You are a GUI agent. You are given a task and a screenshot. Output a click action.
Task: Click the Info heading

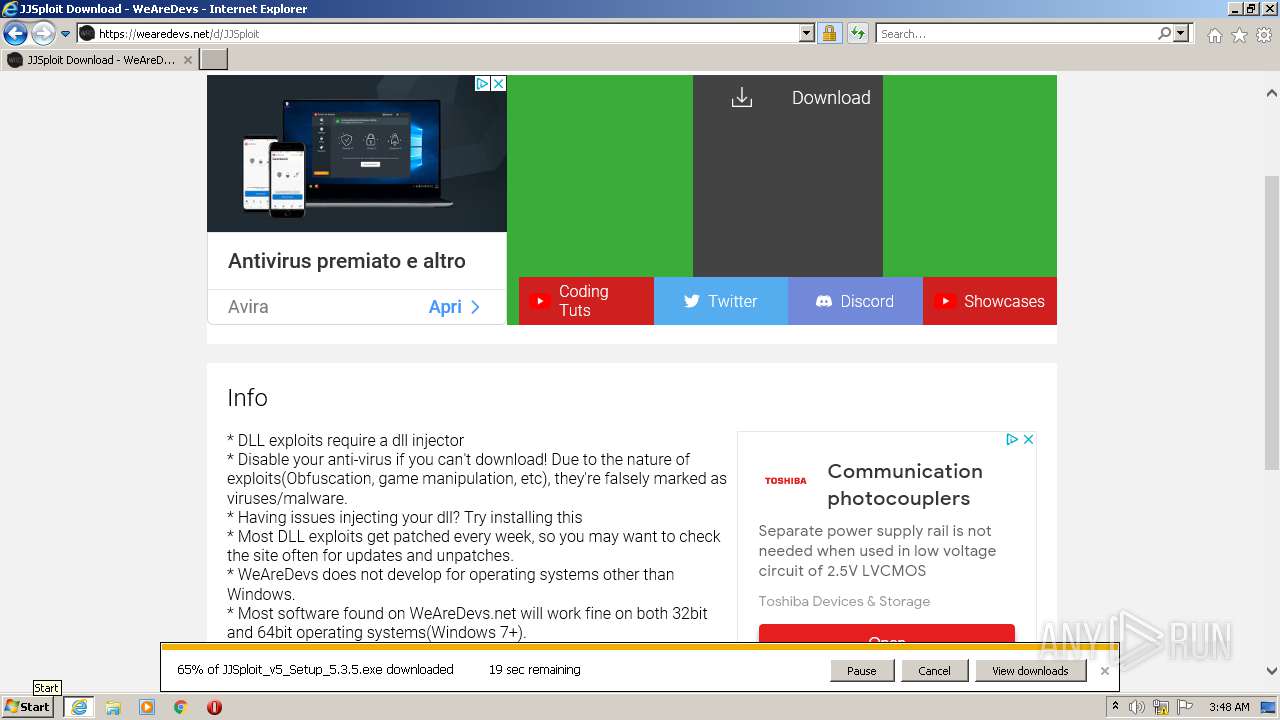pos(247,398)
